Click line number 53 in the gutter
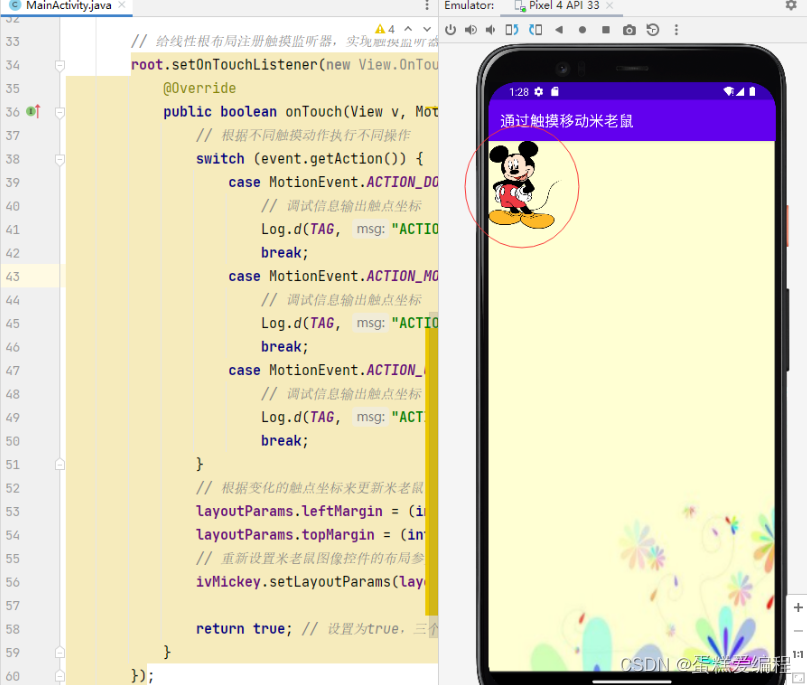Screen dimensions: 807x685 (x=13, y=512)
